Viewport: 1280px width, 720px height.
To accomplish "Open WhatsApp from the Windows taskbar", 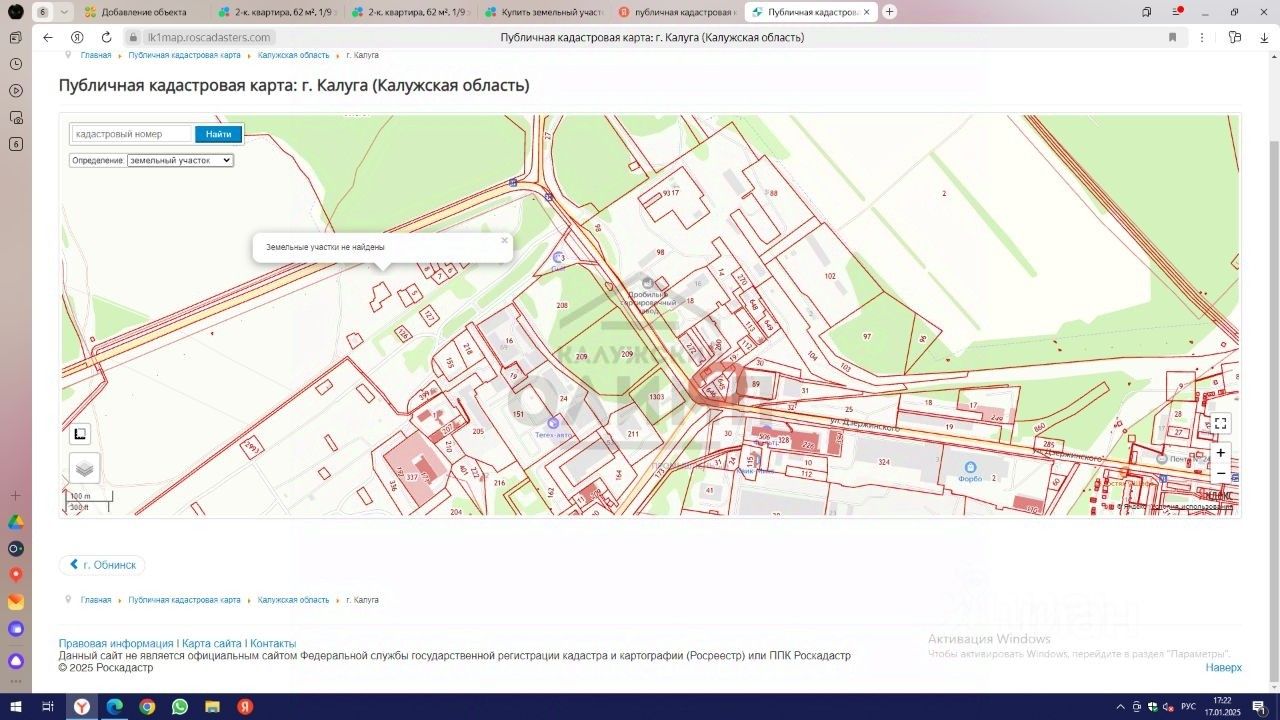I will point(180,707).
